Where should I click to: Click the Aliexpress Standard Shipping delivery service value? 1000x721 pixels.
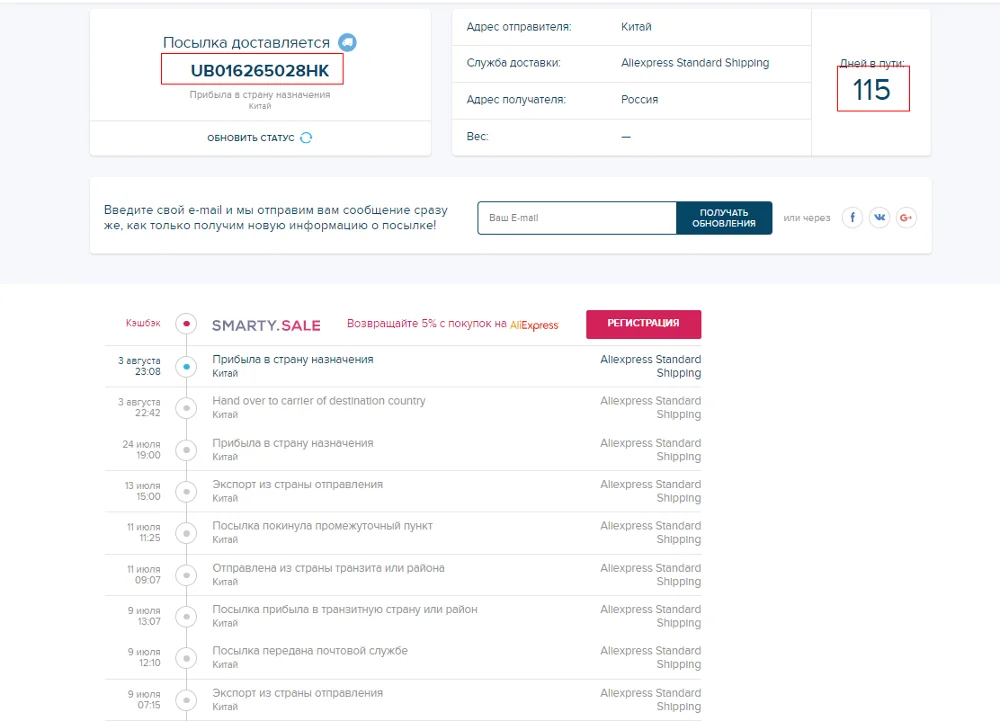(695, 62)
